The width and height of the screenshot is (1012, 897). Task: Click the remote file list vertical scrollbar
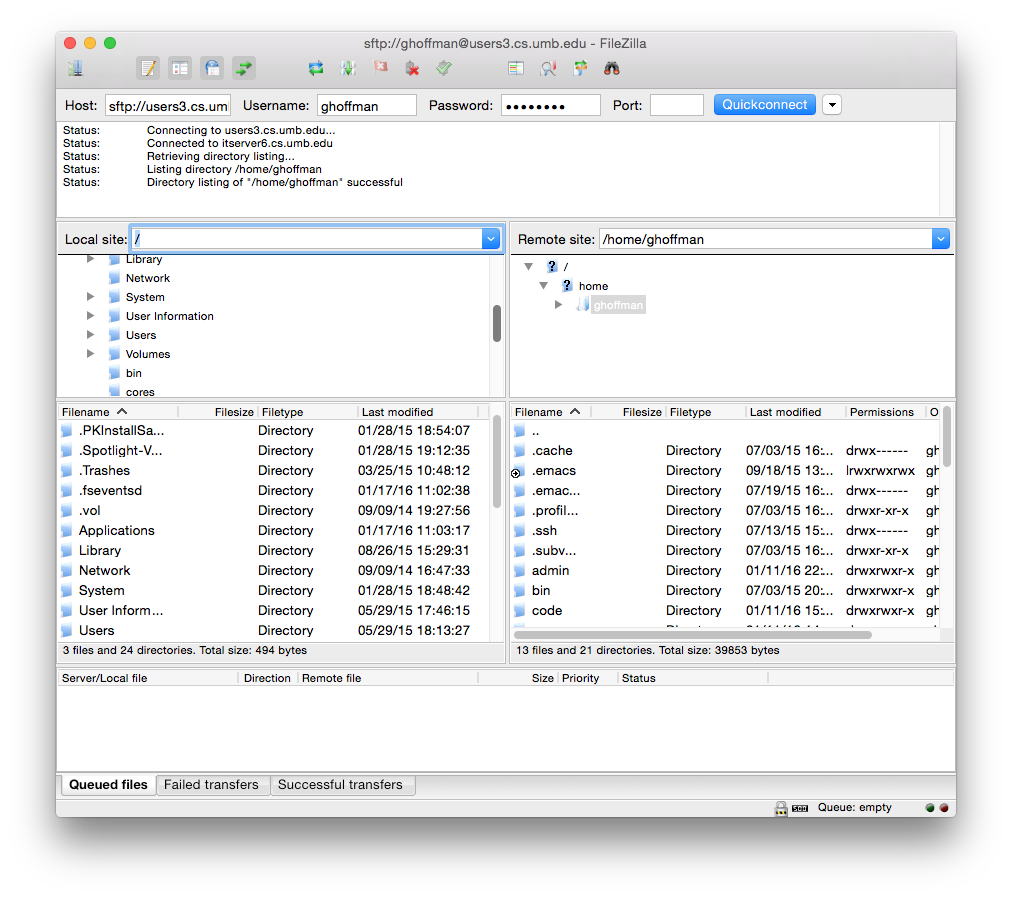coord(947,437)
